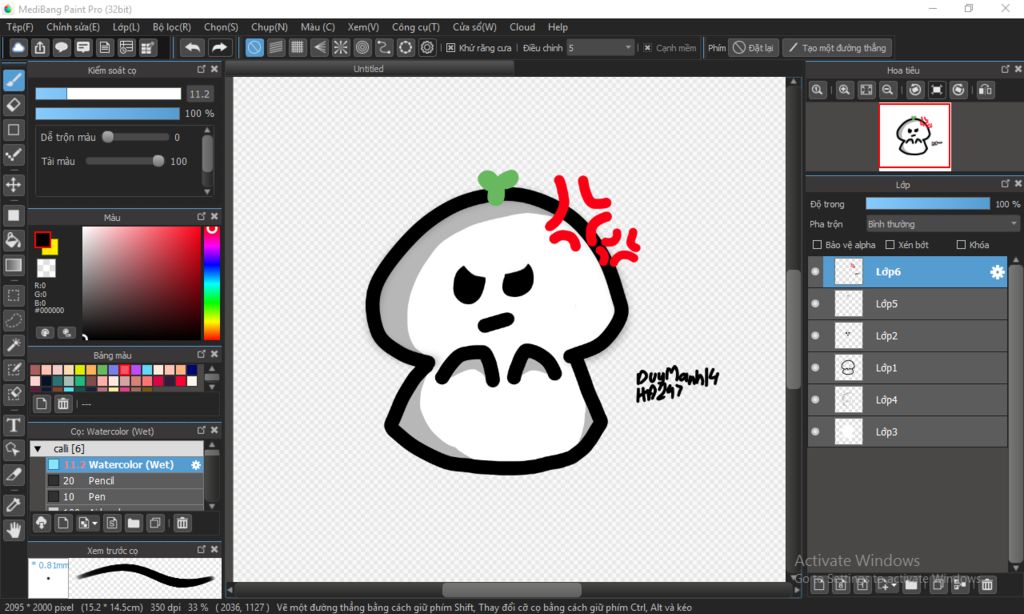The width and height of the screenshot is (1024, 614).
Task: Undock the Màu color panel
Action: (x=201, y=216)
